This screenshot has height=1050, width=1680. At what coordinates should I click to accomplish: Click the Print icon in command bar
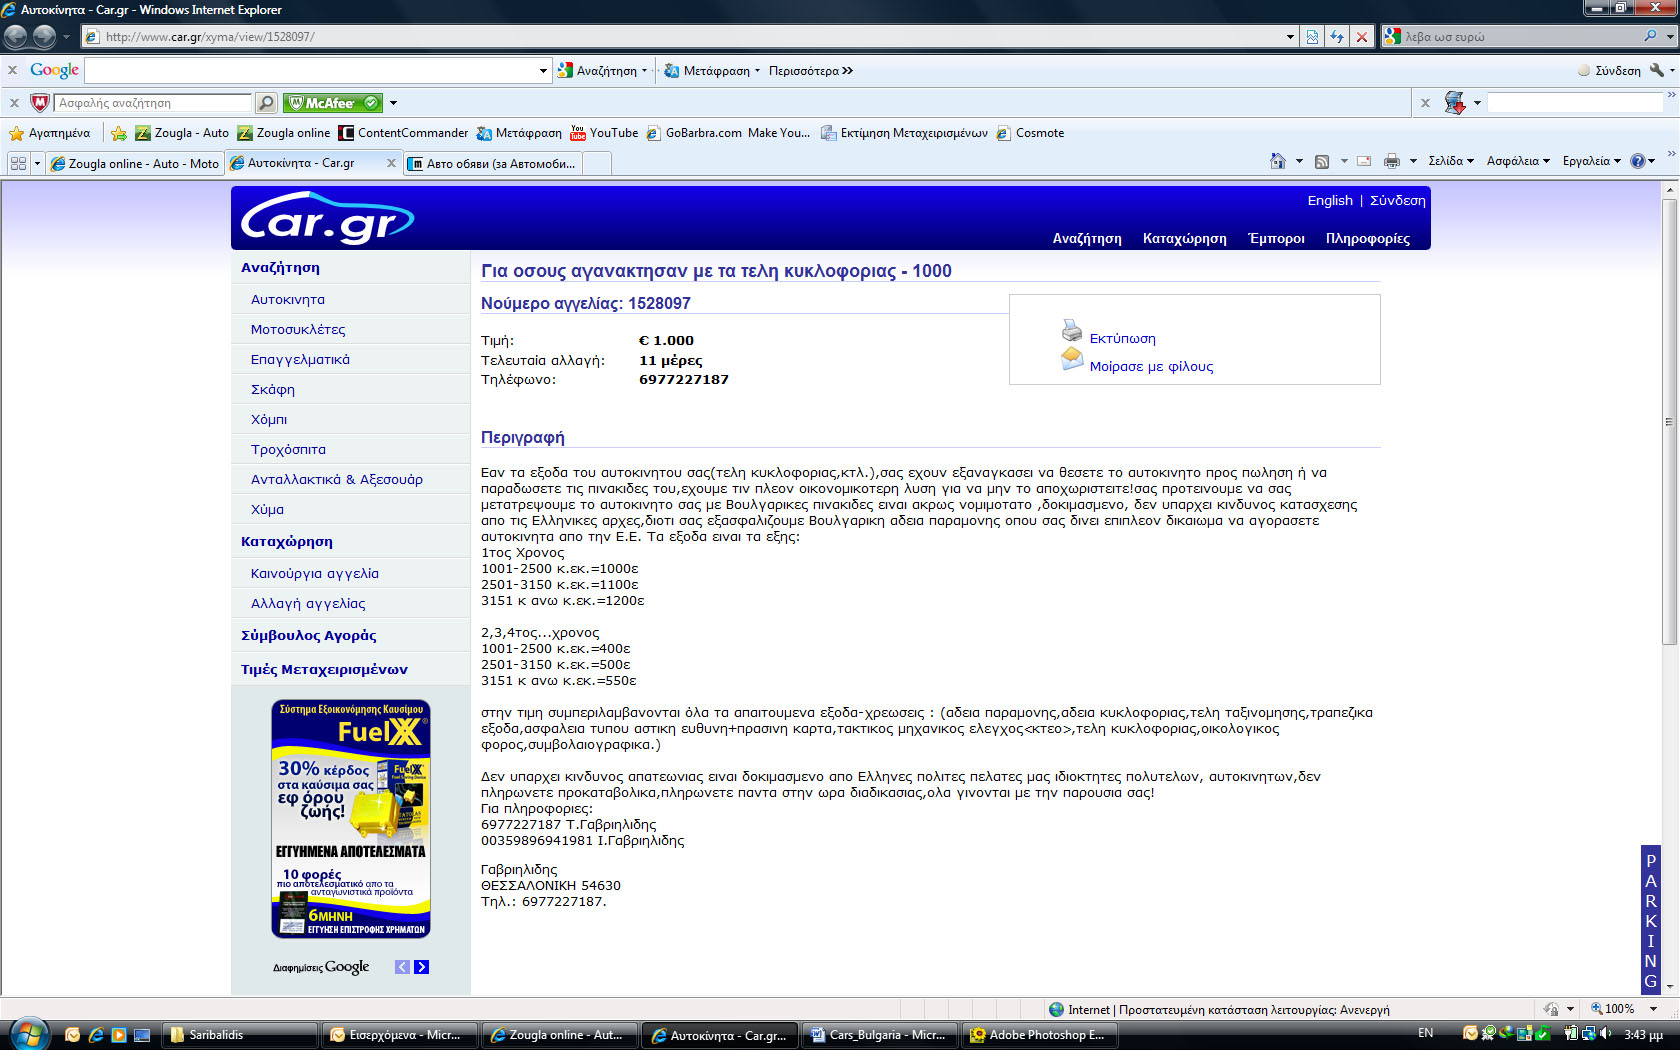1391,161
